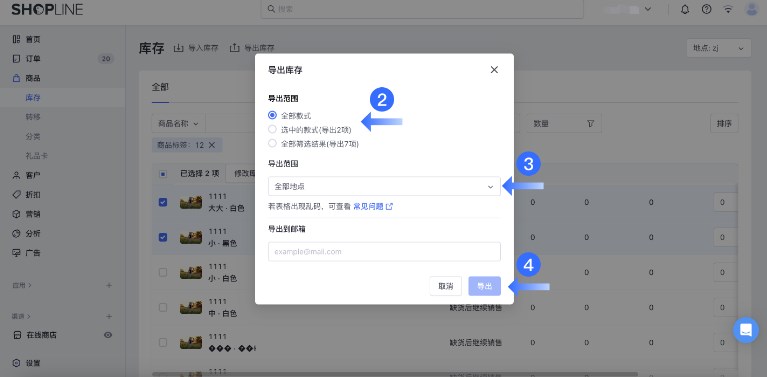This screenshot has width=767, height=377.
Task: Click the email input field example@mail.com
Action: (x=384, y=252)
